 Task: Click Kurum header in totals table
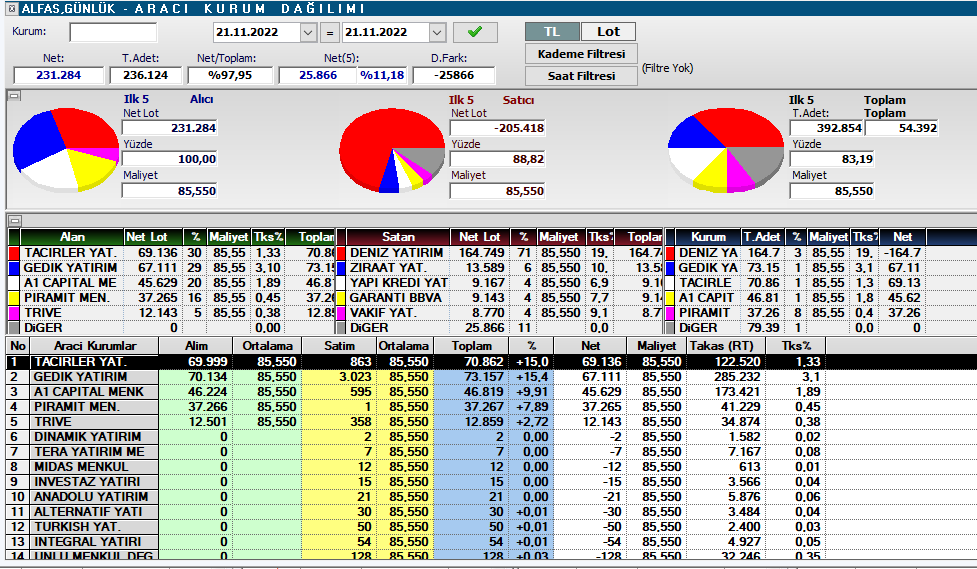708,237
